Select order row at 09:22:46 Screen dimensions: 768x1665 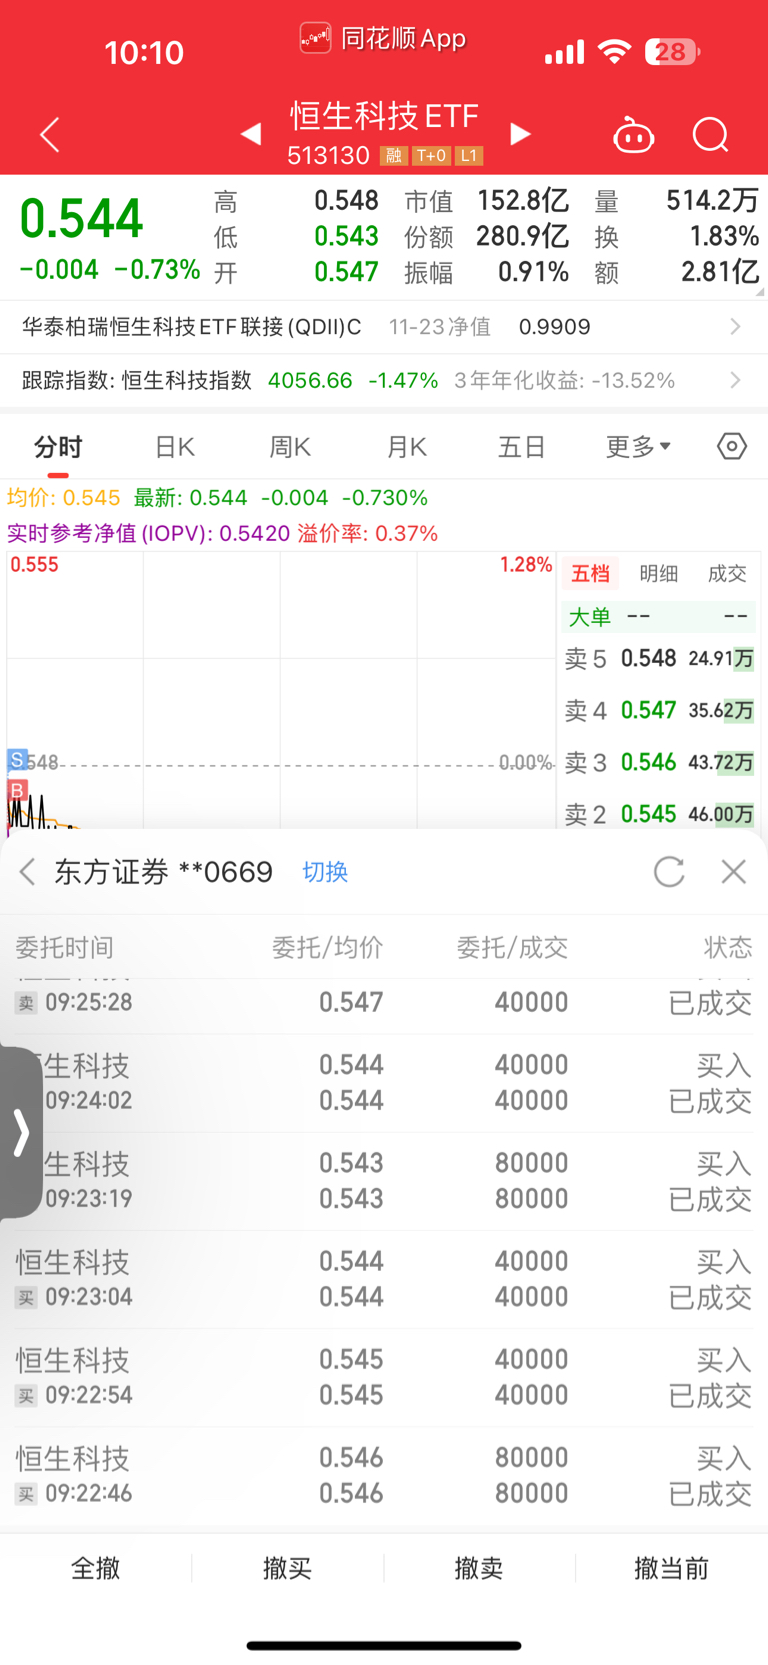point(384,1475)
